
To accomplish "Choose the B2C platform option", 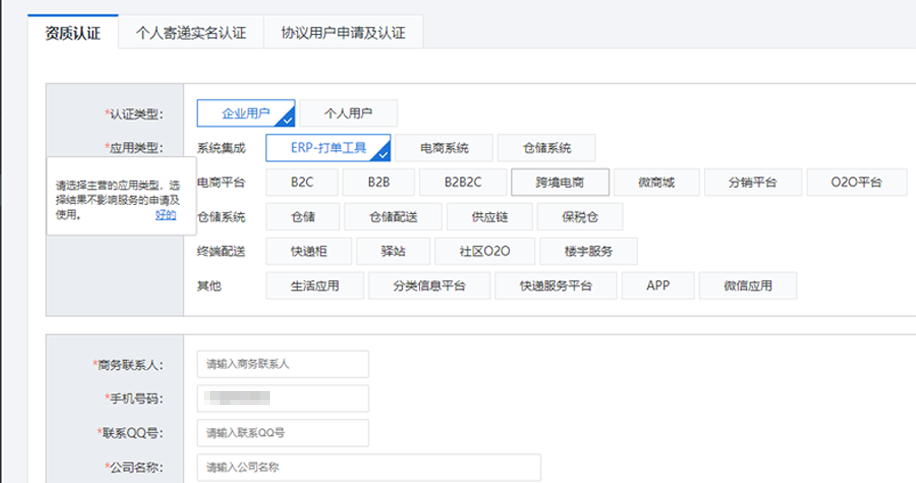I will tap(302, 182).
